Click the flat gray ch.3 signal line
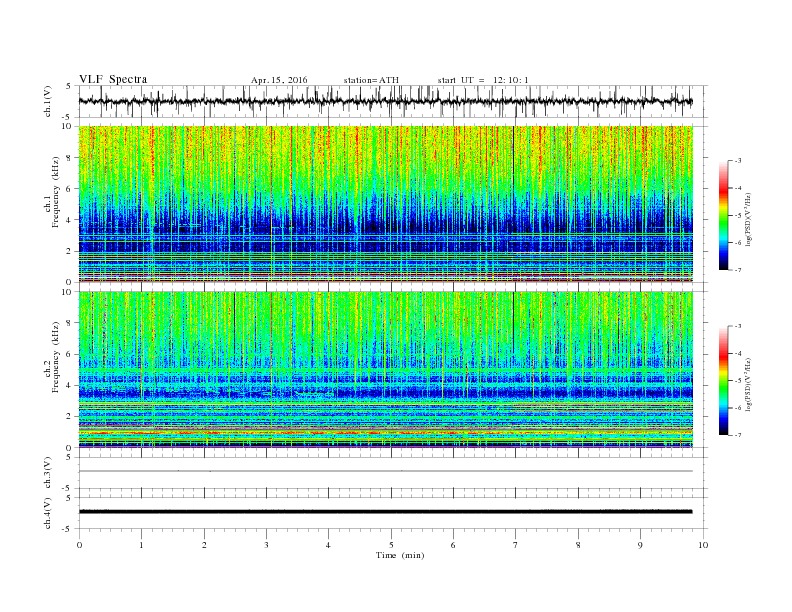792x612 pixels. coord(385,471)
